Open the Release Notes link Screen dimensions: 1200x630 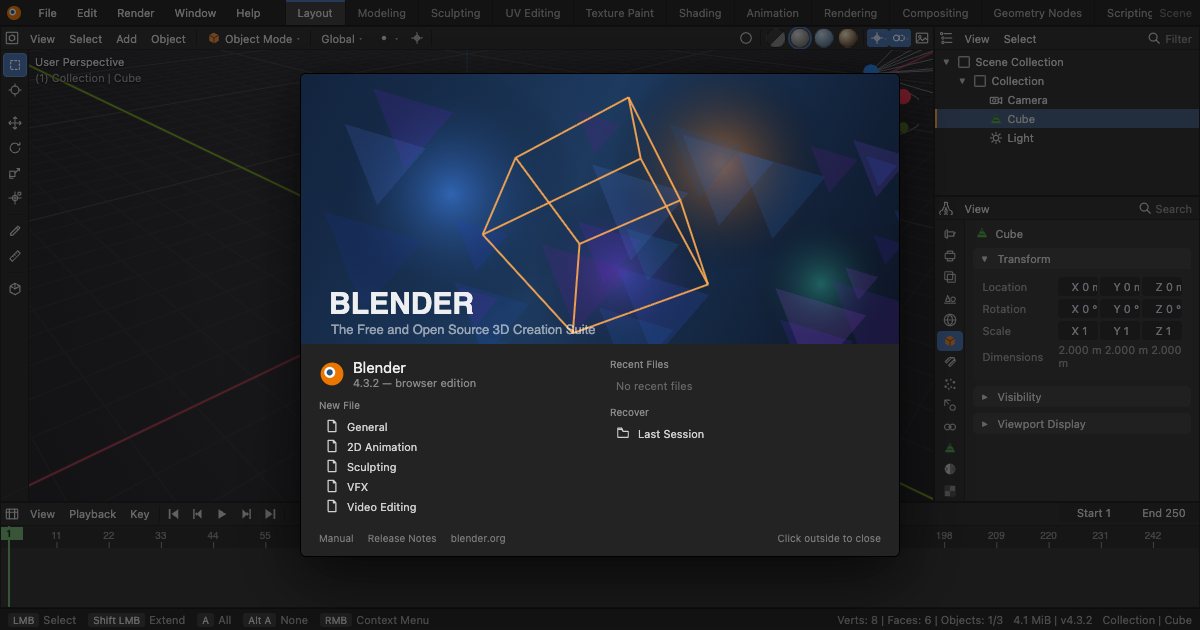(402, 538)
